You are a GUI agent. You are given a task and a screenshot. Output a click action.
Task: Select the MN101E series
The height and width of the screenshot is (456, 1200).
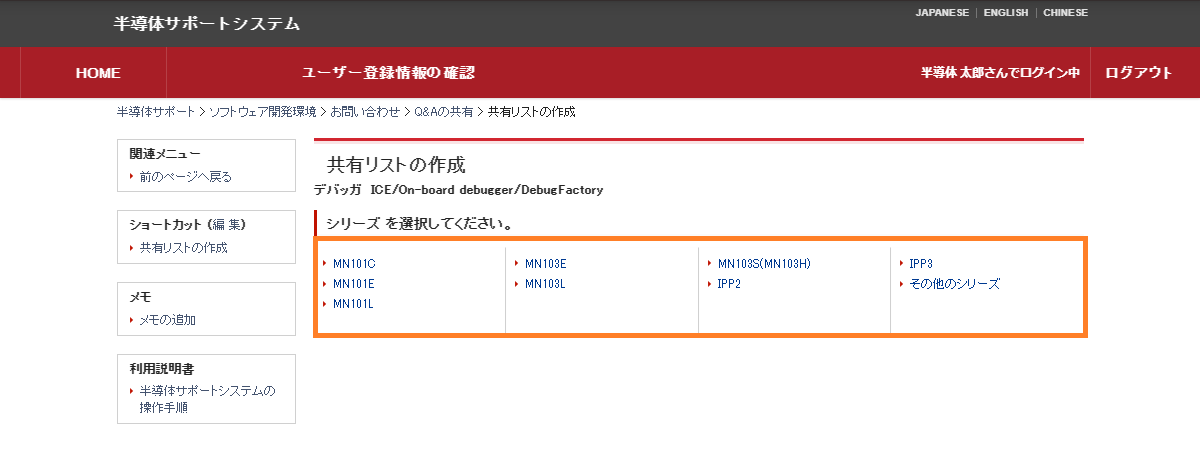click(x=354, y=284)
